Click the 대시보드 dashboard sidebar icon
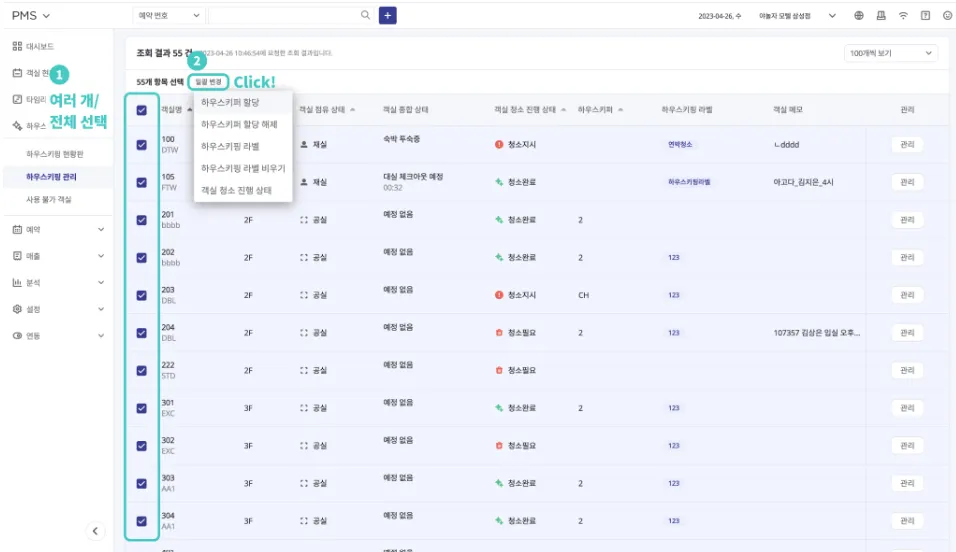This screenshot has height=552, width=956. click(x=17, y=46)
